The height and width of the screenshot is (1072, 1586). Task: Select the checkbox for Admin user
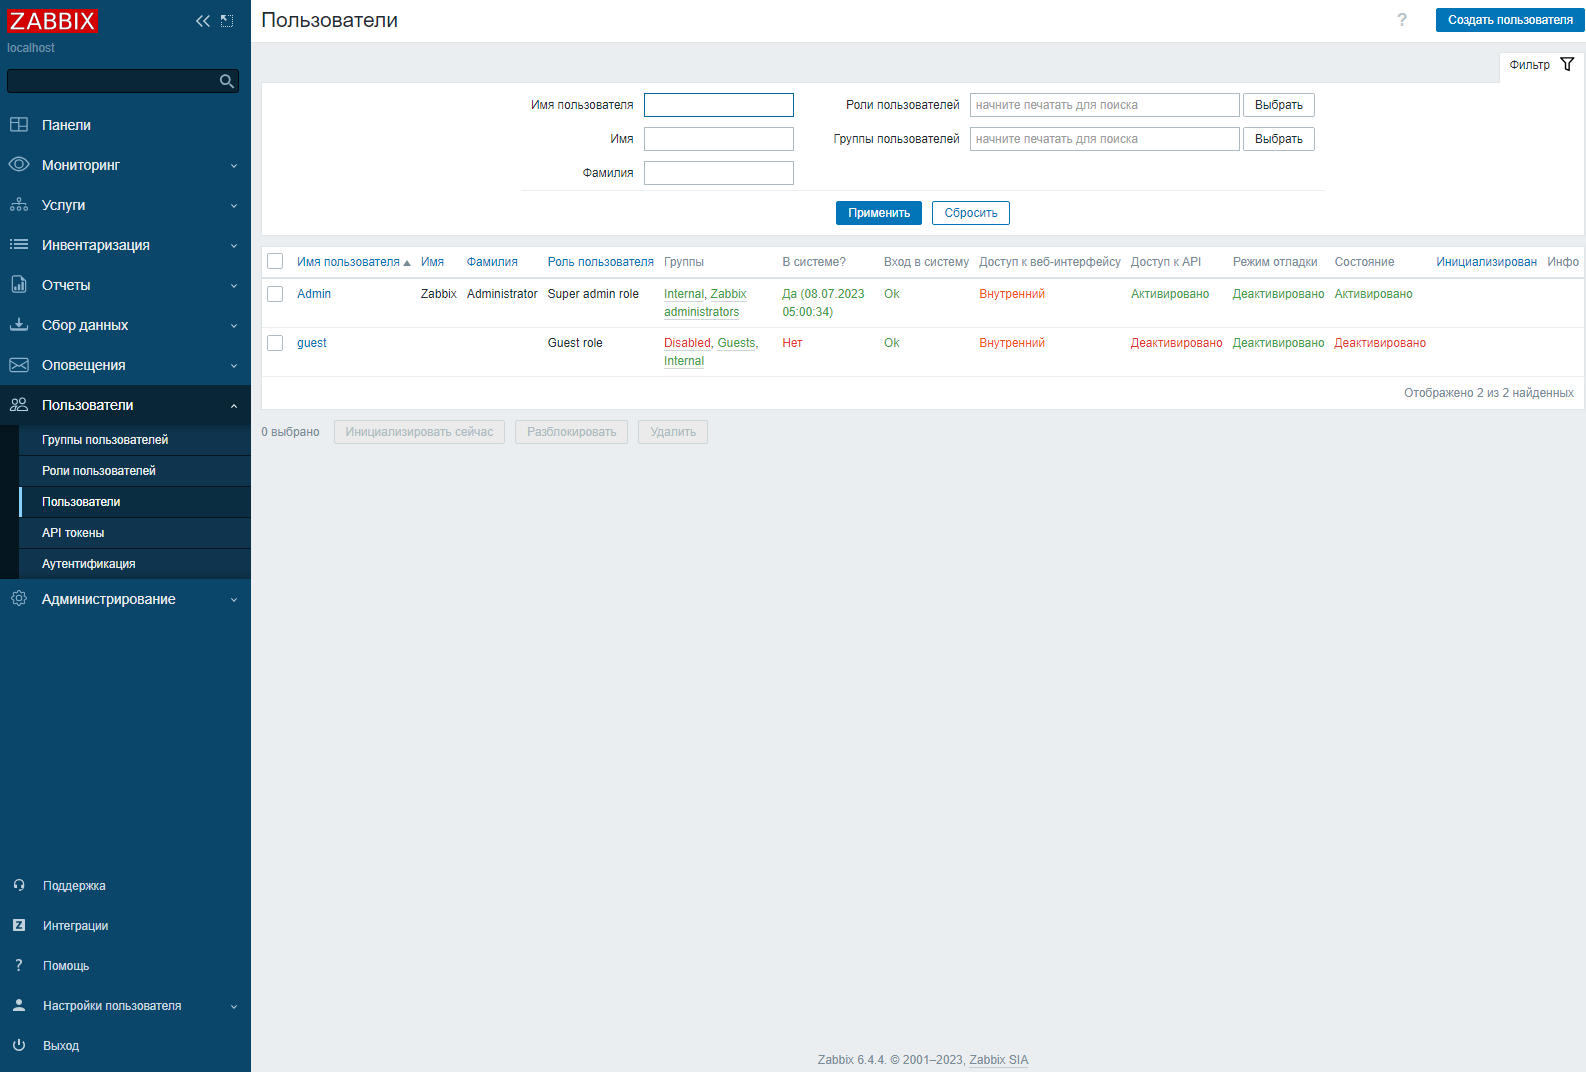275,294
